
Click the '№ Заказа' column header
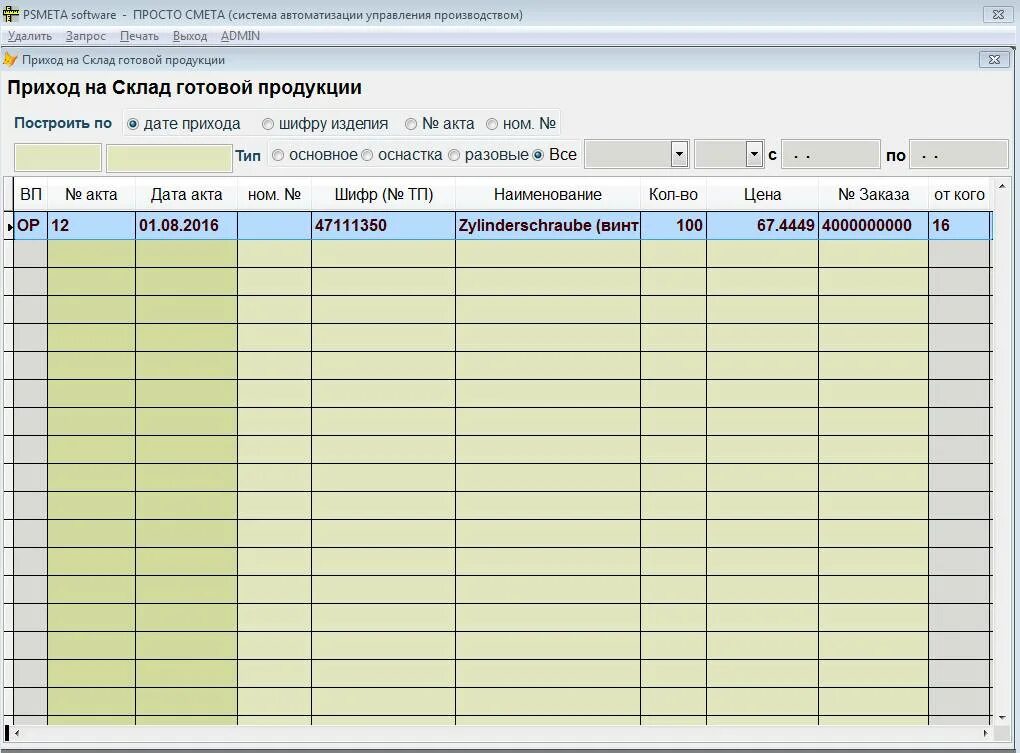pos(874,194)
